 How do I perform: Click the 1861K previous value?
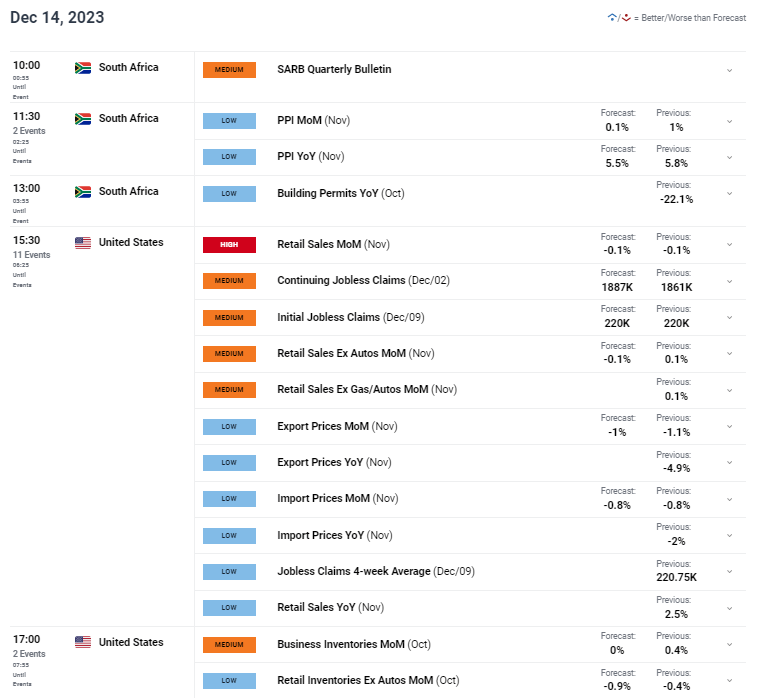pos(676,287)
